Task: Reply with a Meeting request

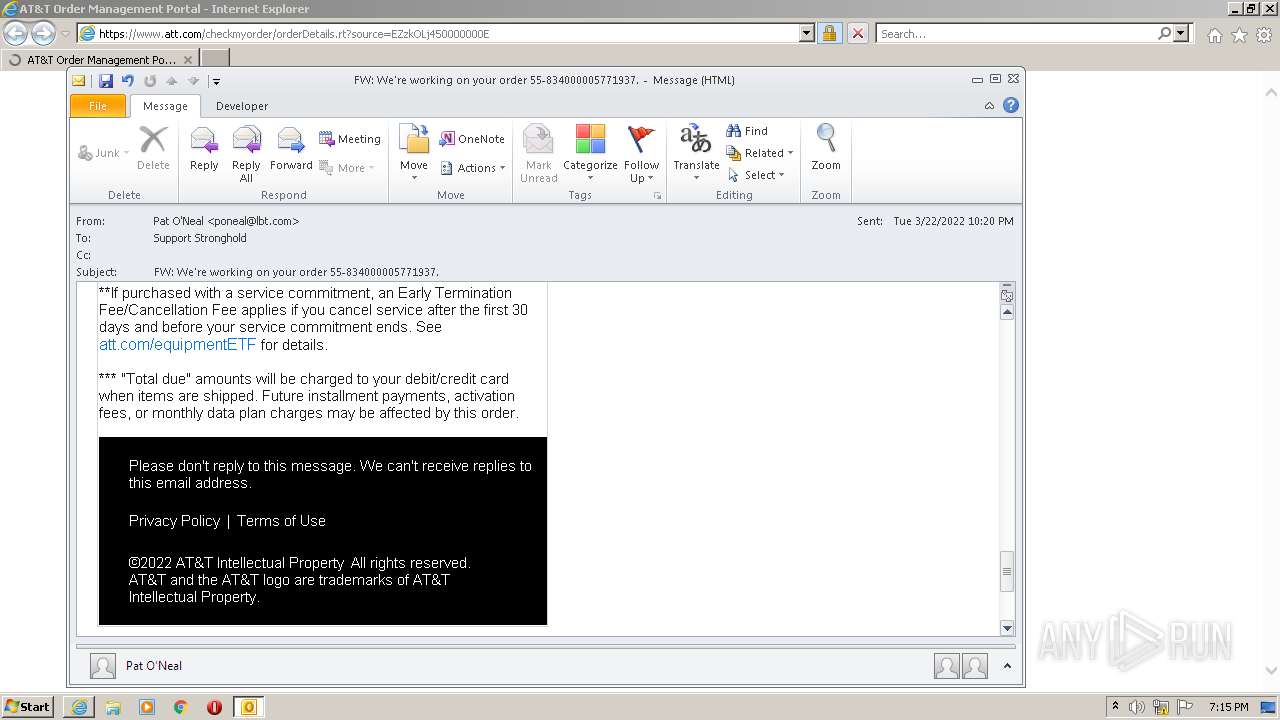Action: [x=350, y=139]
